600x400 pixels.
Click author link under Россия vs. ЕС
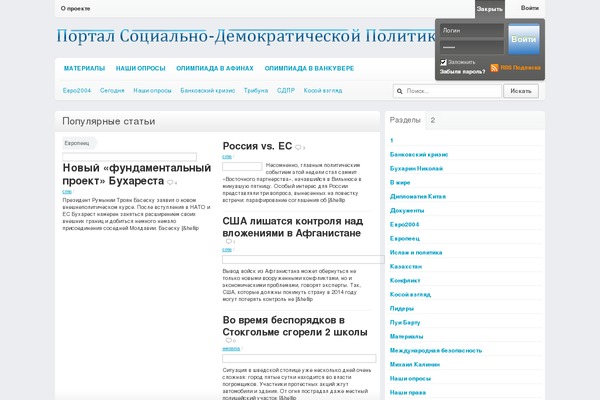[227, 157]
